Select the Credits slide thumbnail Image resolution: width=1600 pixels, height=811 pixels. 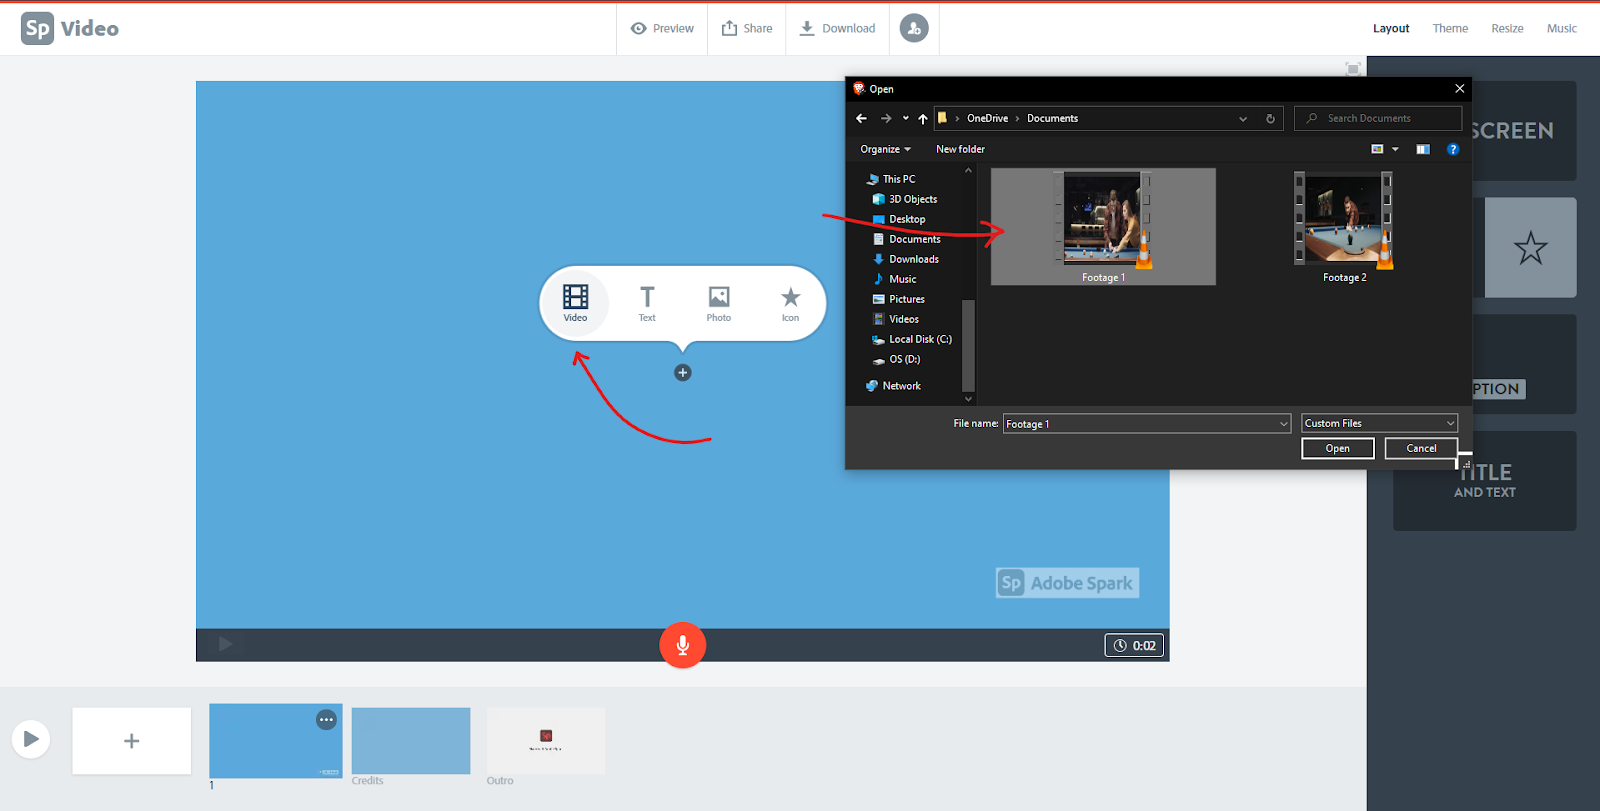pyautogui.click(x=411, y=741)
